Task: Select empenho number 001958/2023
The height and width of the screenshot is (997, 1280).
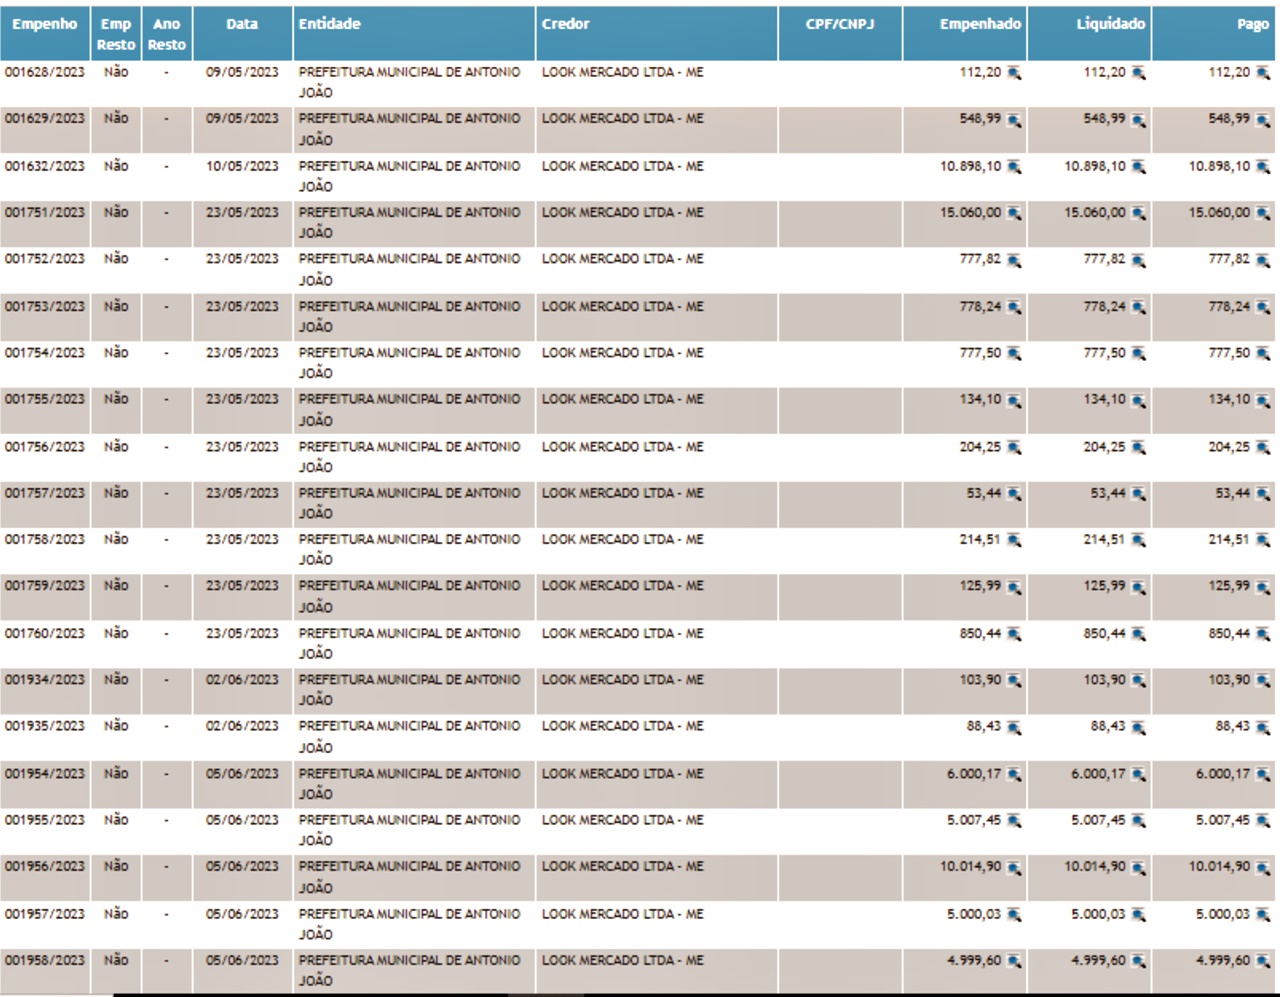Action: tap(45, 960)
